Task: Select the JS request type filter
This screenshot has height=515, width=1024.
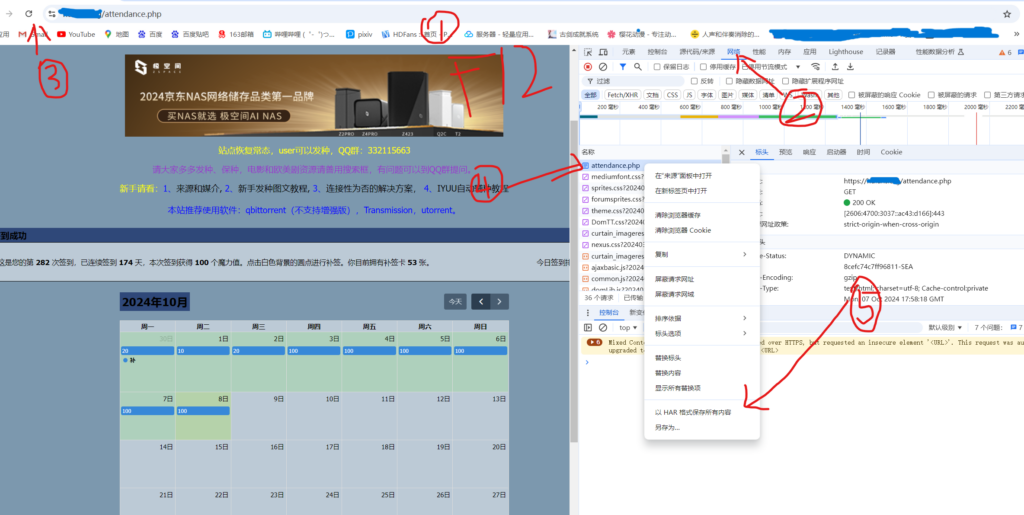Action: (689, 95)
